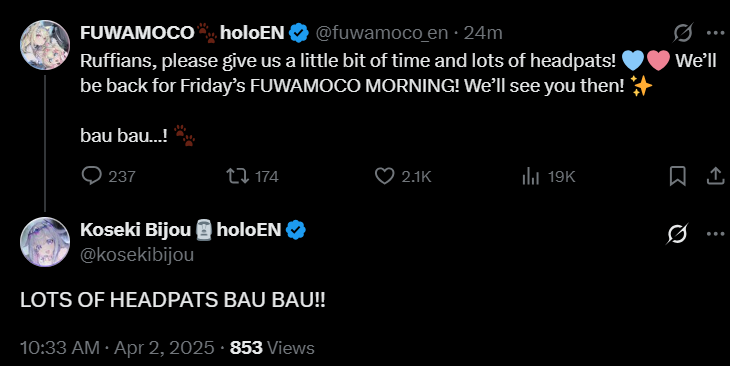
Task: Retweet the FUWAMOCO post
Action: 252,176
